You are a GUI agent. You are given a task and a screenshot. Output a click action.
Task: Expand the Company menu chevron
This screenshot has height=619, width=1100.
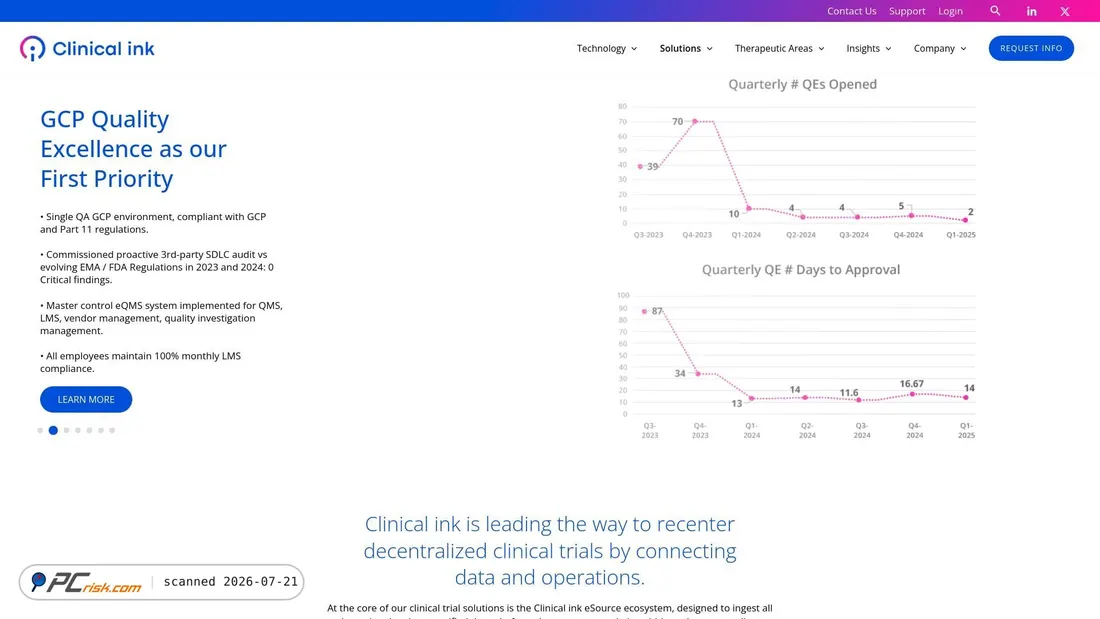963,49
